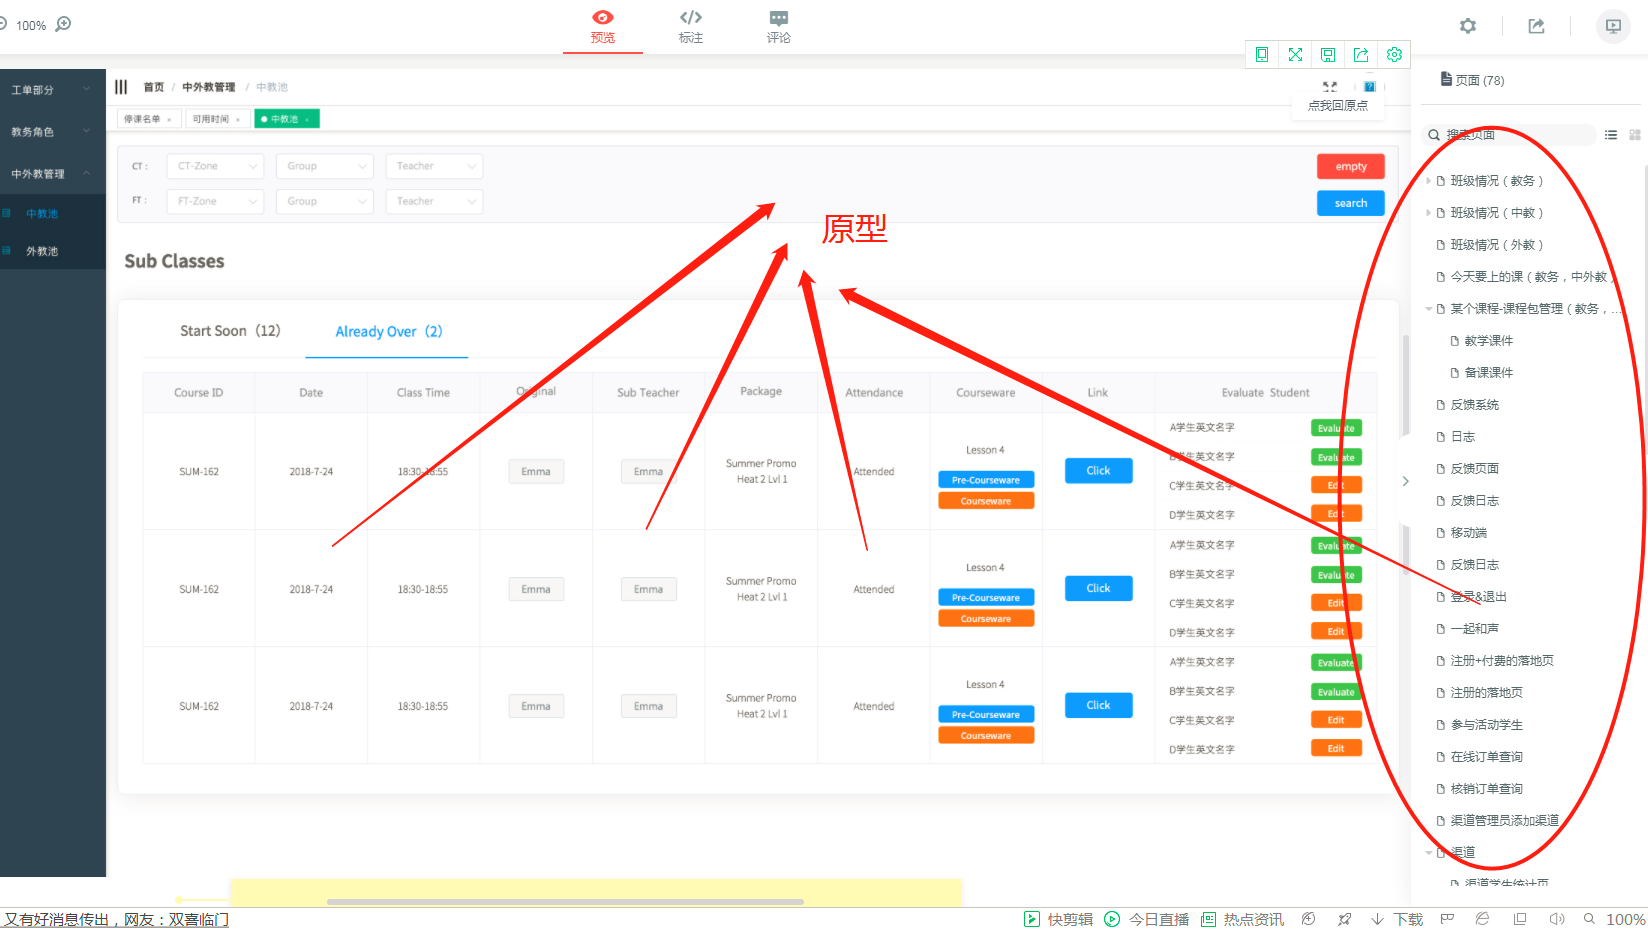This screenshot has width=1648, height=929.
Task: Toggle the hamburger sidebar collapse icon
Action: point(121,87)
